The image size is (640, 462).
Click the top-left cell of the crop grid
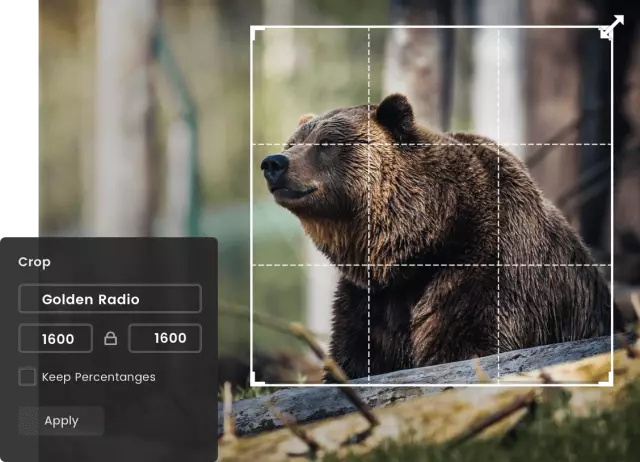[x=311, y=86]
